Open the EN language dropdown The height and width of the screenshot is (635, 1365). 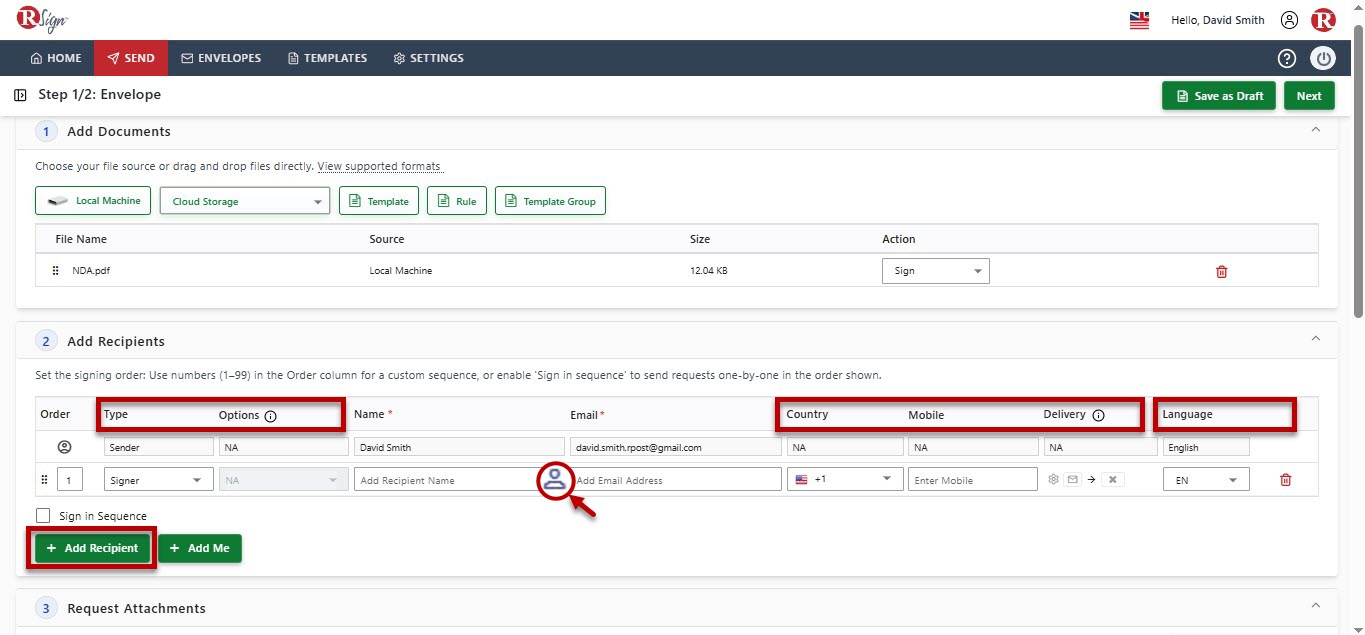(x=1206, y=480)
